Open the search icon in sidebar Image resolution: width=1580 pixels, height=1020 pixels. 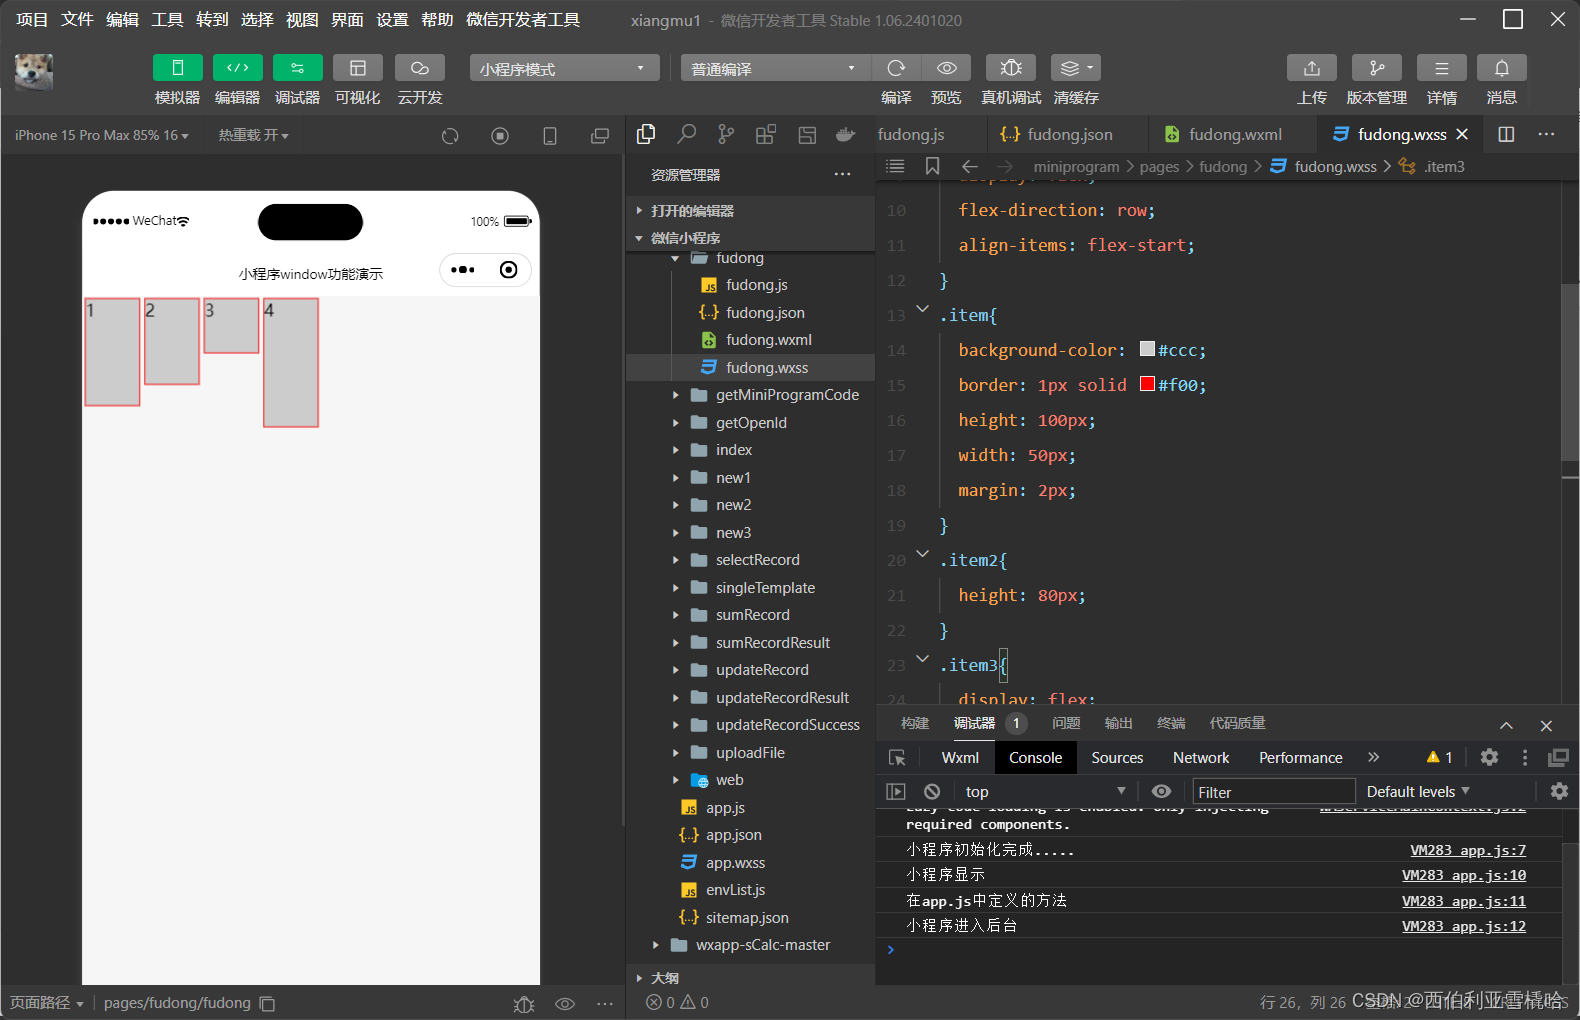point(686,134)
